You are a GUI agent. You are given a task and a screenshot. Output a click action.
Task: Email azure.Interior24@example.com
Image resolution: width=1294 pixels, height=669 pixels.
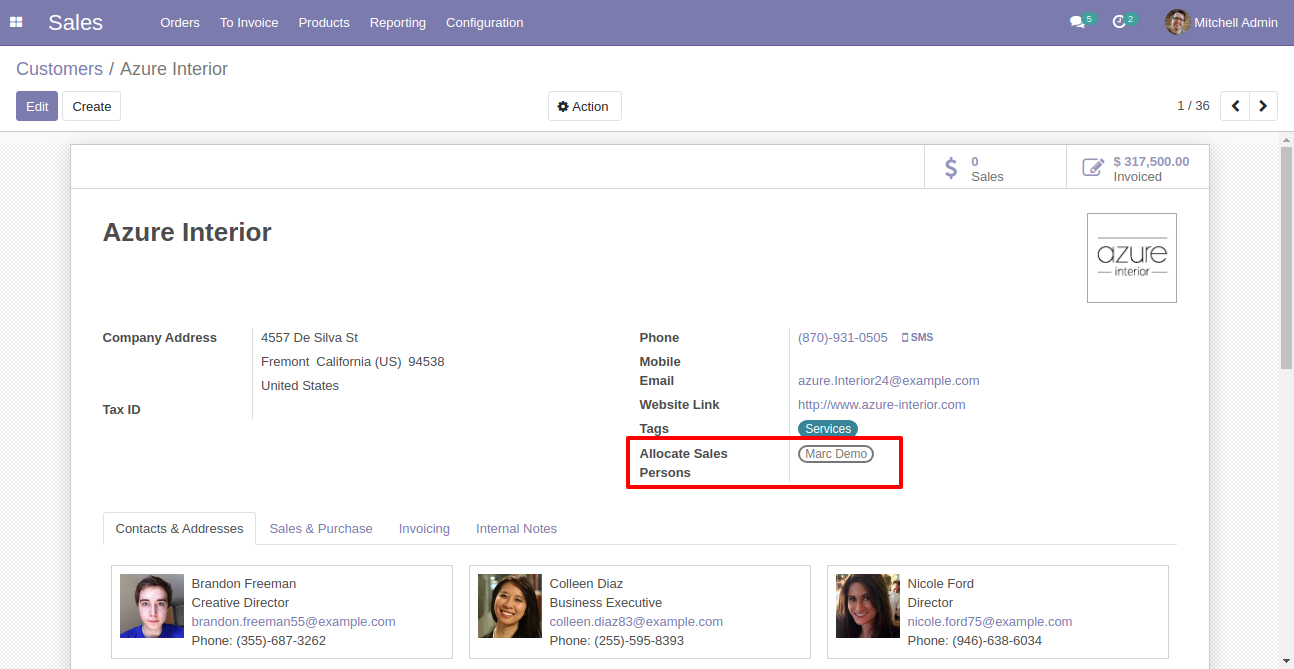(x=889, y=381)
